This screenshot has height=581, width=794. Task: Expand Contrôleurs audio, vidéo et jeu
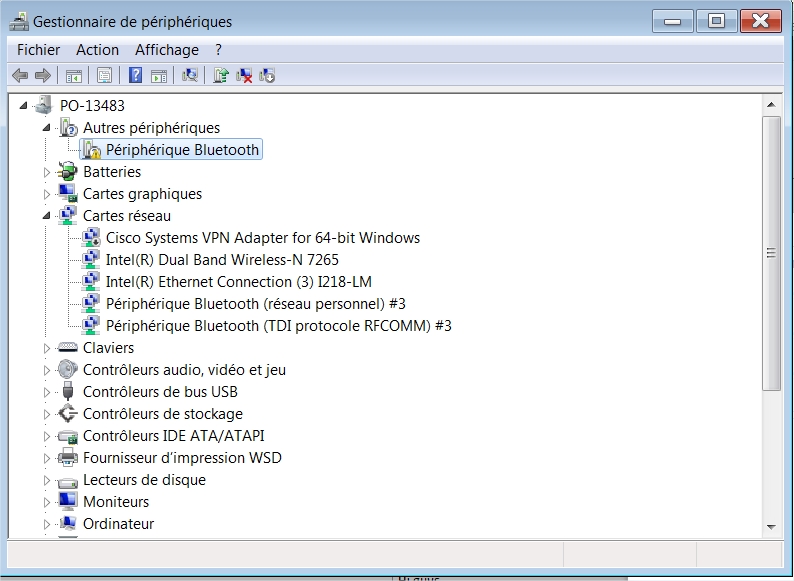[x=47, y=370]
